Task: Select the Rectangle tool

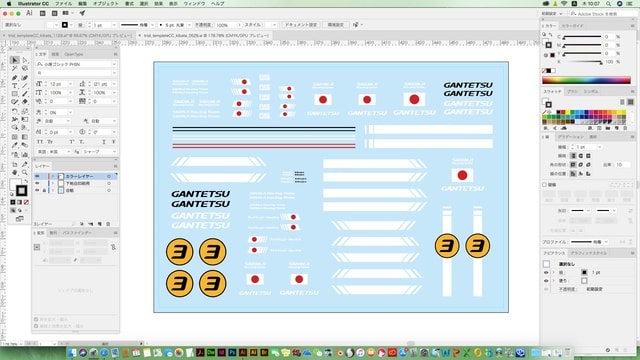Action: tap(15, 94)
